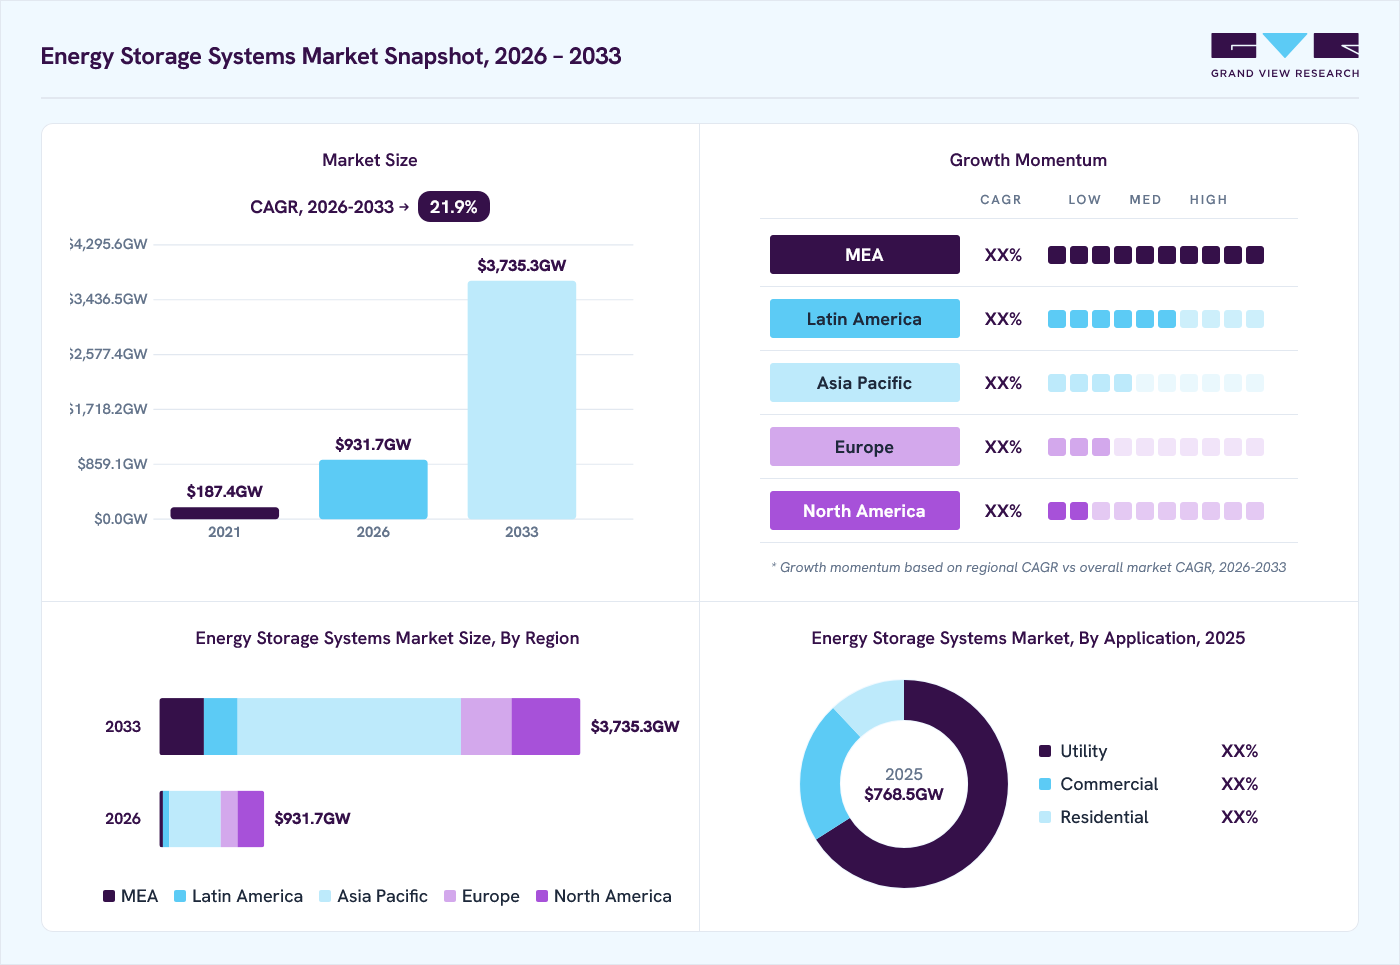Click the Grand View Research logo
Screen dimensions: 1400x965
[1285, 56]
